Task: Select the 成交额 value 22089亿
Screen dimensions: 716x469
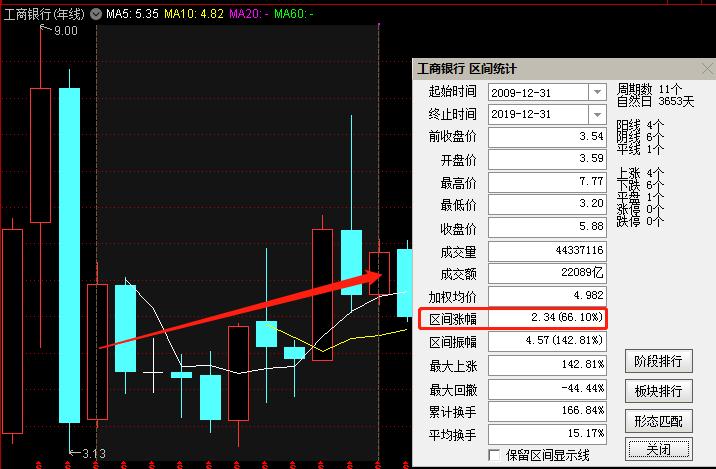Action: pyautogui.click(x=547, y=273)
